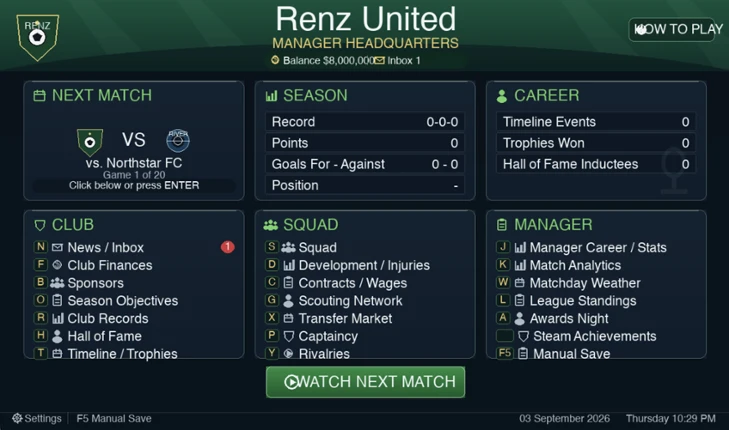
Task: Click the Balance coin icon
Action: pyautogui.click(x=275, y=60)
